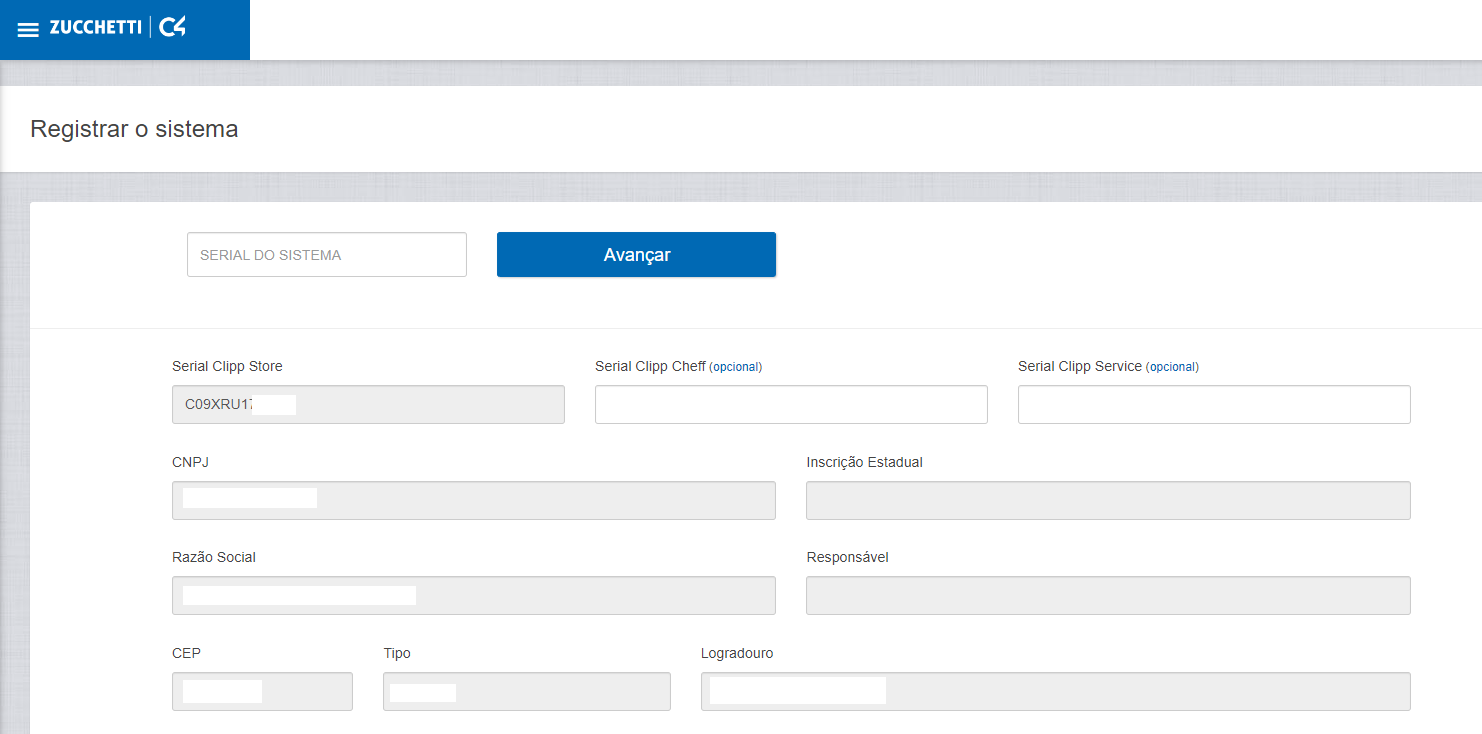
Task: Click the Registrar o sistema heading
Action: pyautogui.click(x=134, y=129)
